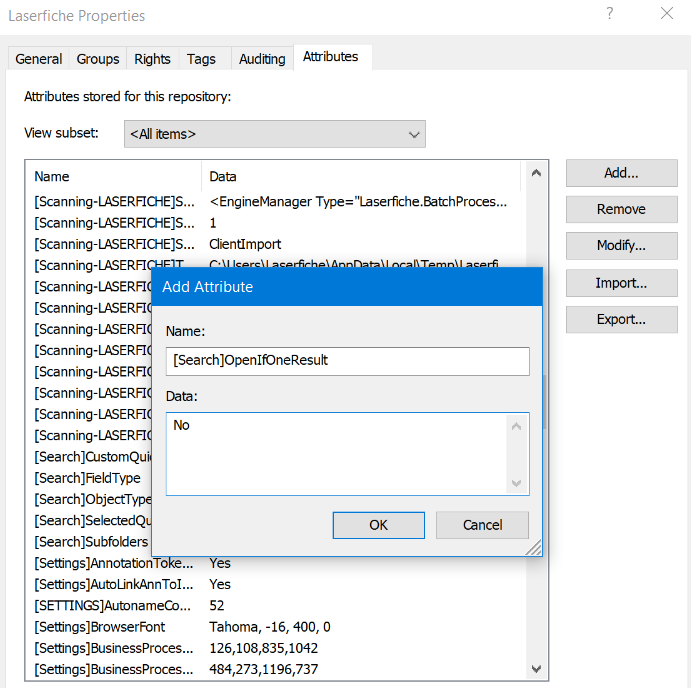Click the Name column header

[x=113, y=176]
